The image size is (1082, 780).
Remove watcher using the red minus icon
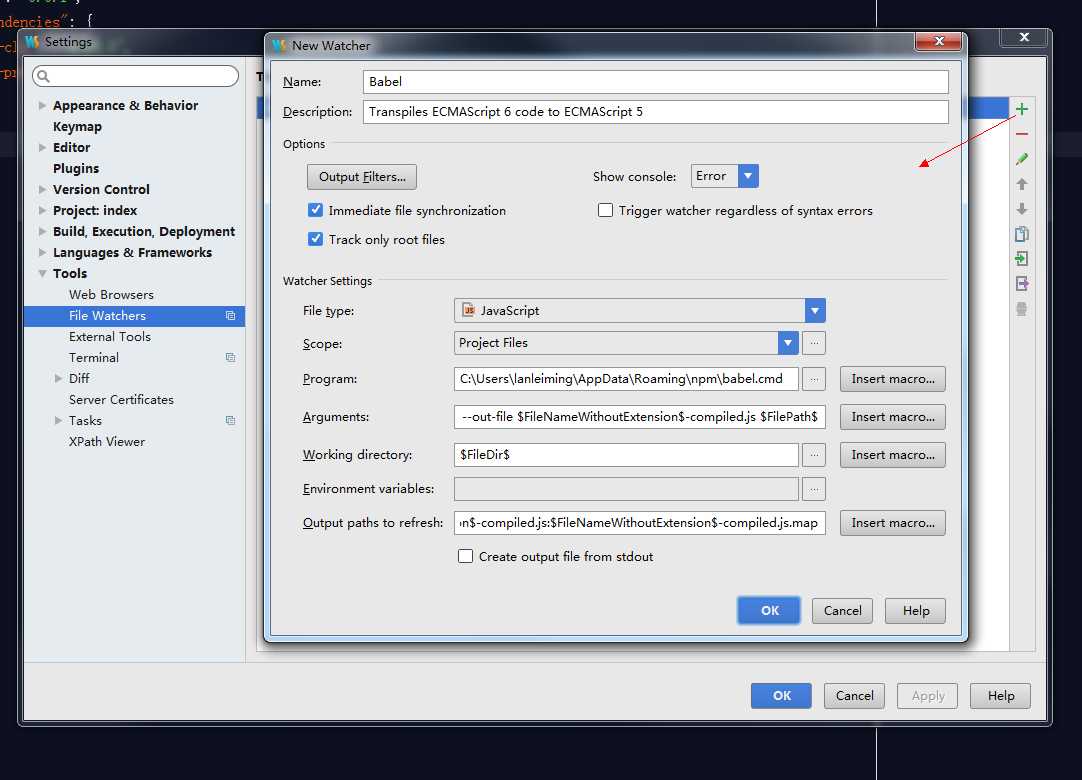pyautogui.click(x=1021, y=134)
